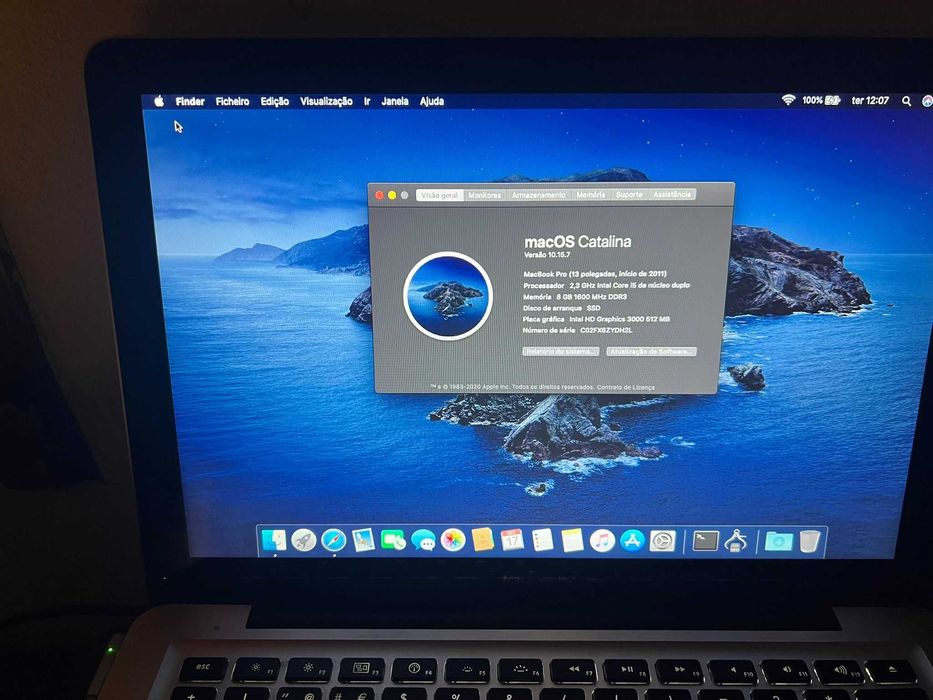Click the Disco de arranque SSD text
Image resolution: width=933 pixels, height=700 pixels.
[561, 308]
